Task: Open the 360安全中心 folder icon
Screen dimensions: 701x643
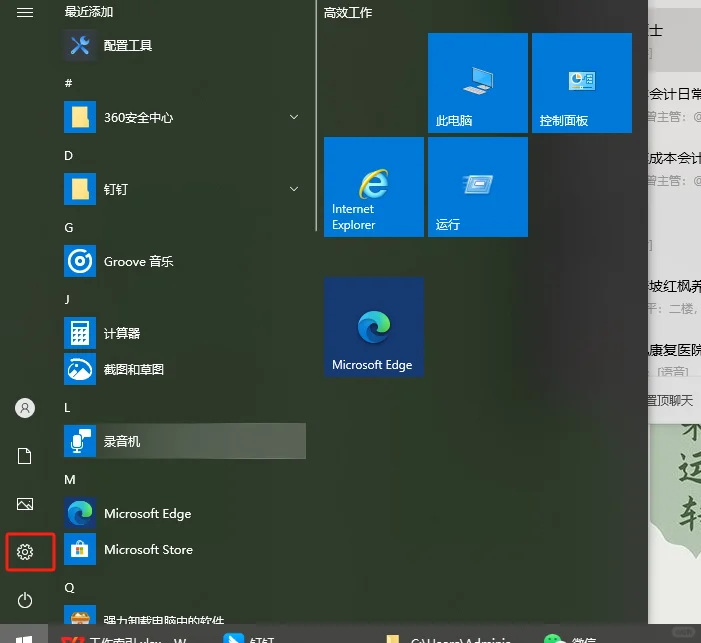Action: [x=80, y=117]
